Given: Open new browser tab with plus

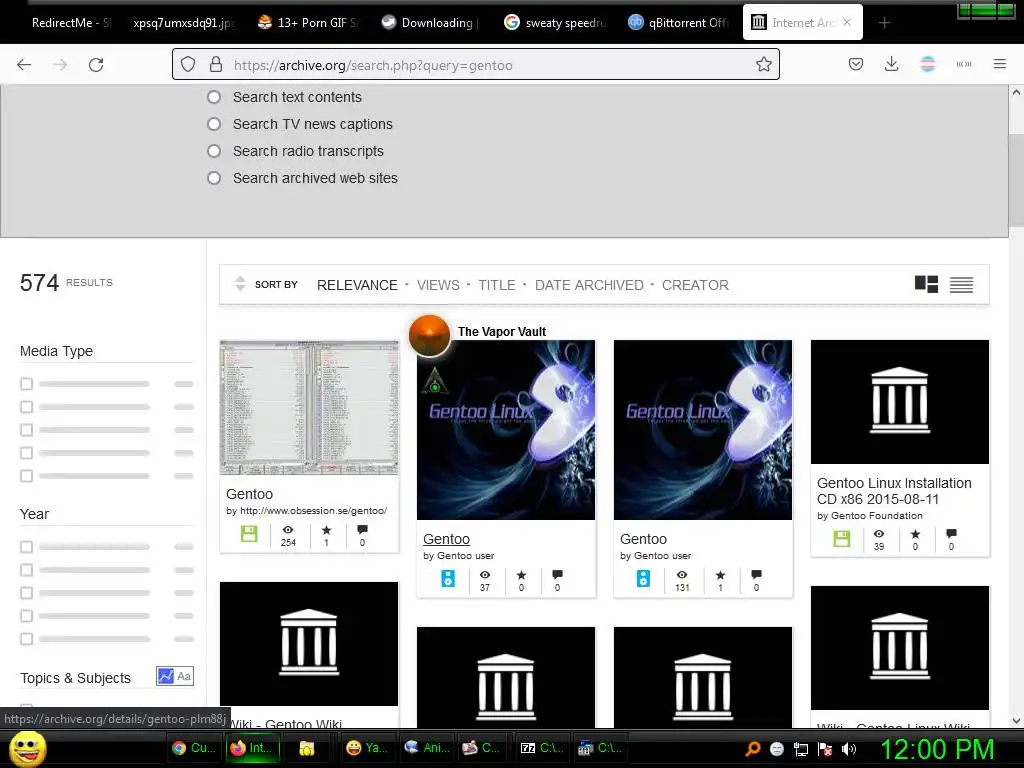Looking at the screenshot, I should tap(884, 23).
